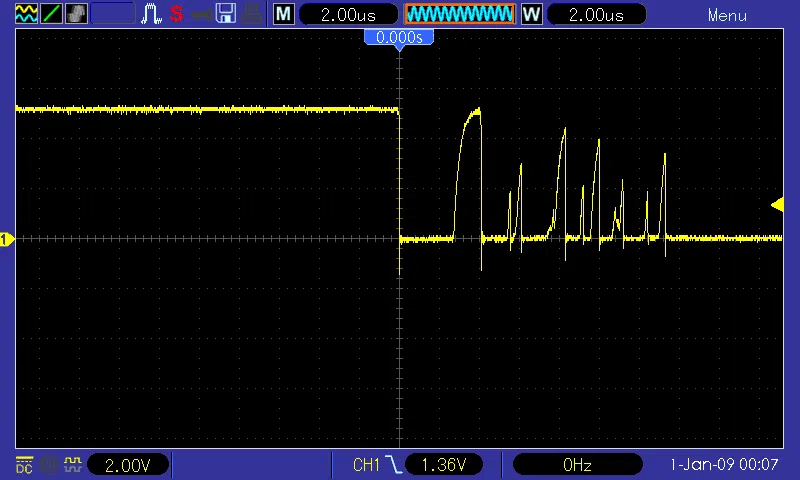This screenshot has height=480, width=800.
Task: Click the yellow trigger level arrow marker
Action: [777, 205]
